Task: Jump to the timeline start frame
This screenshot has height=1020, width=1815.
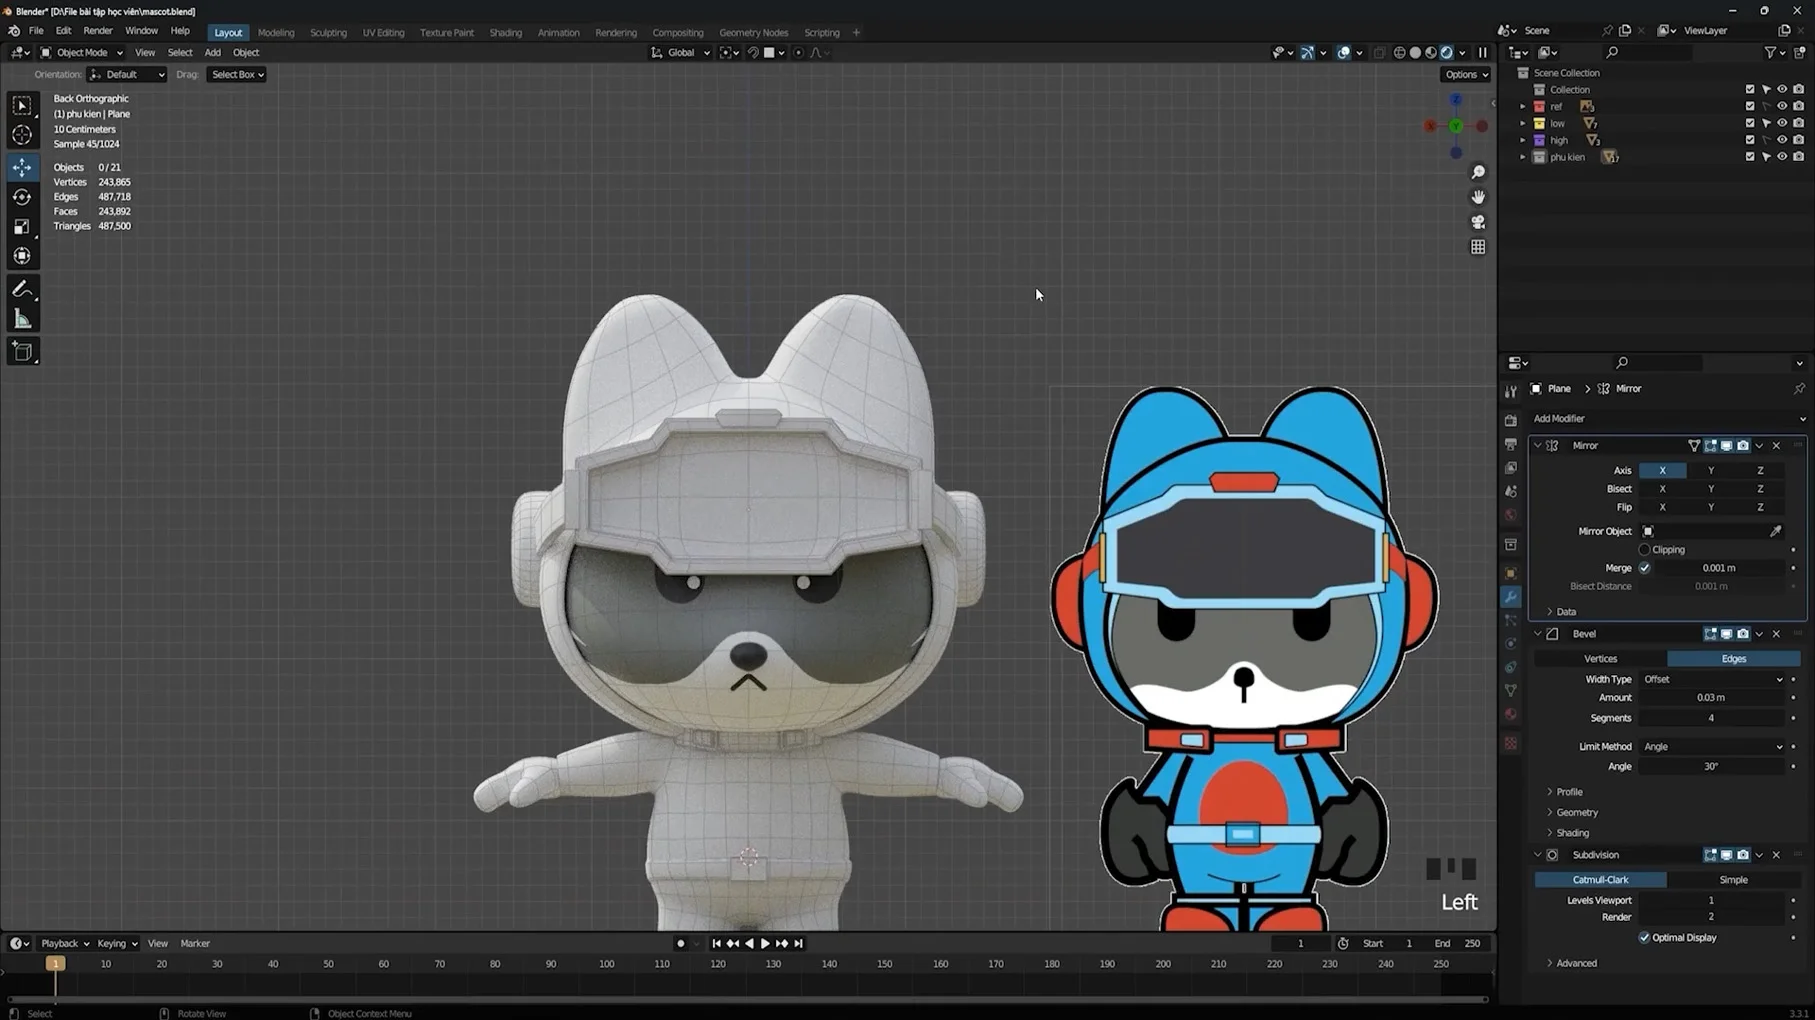Action: [x=716, y=943]
